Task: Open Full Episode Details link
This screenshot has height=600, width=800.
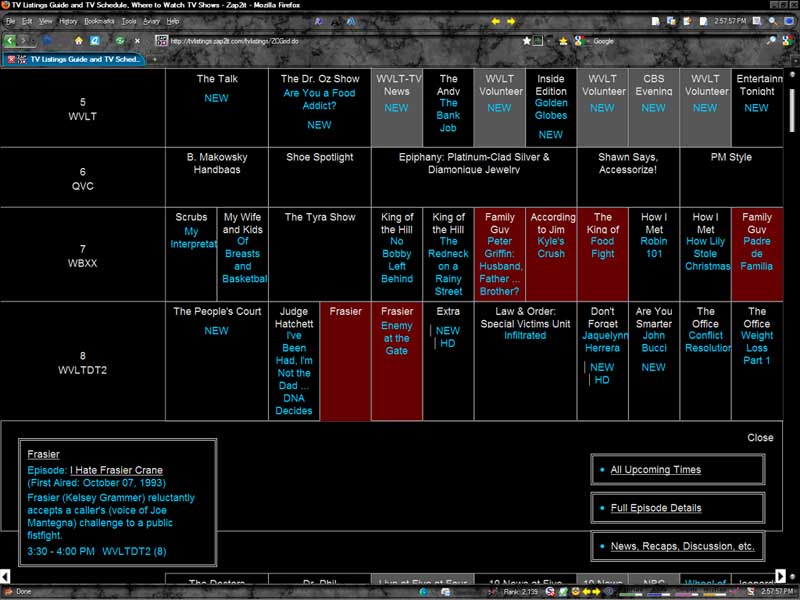Action: [x=655, y=508]
